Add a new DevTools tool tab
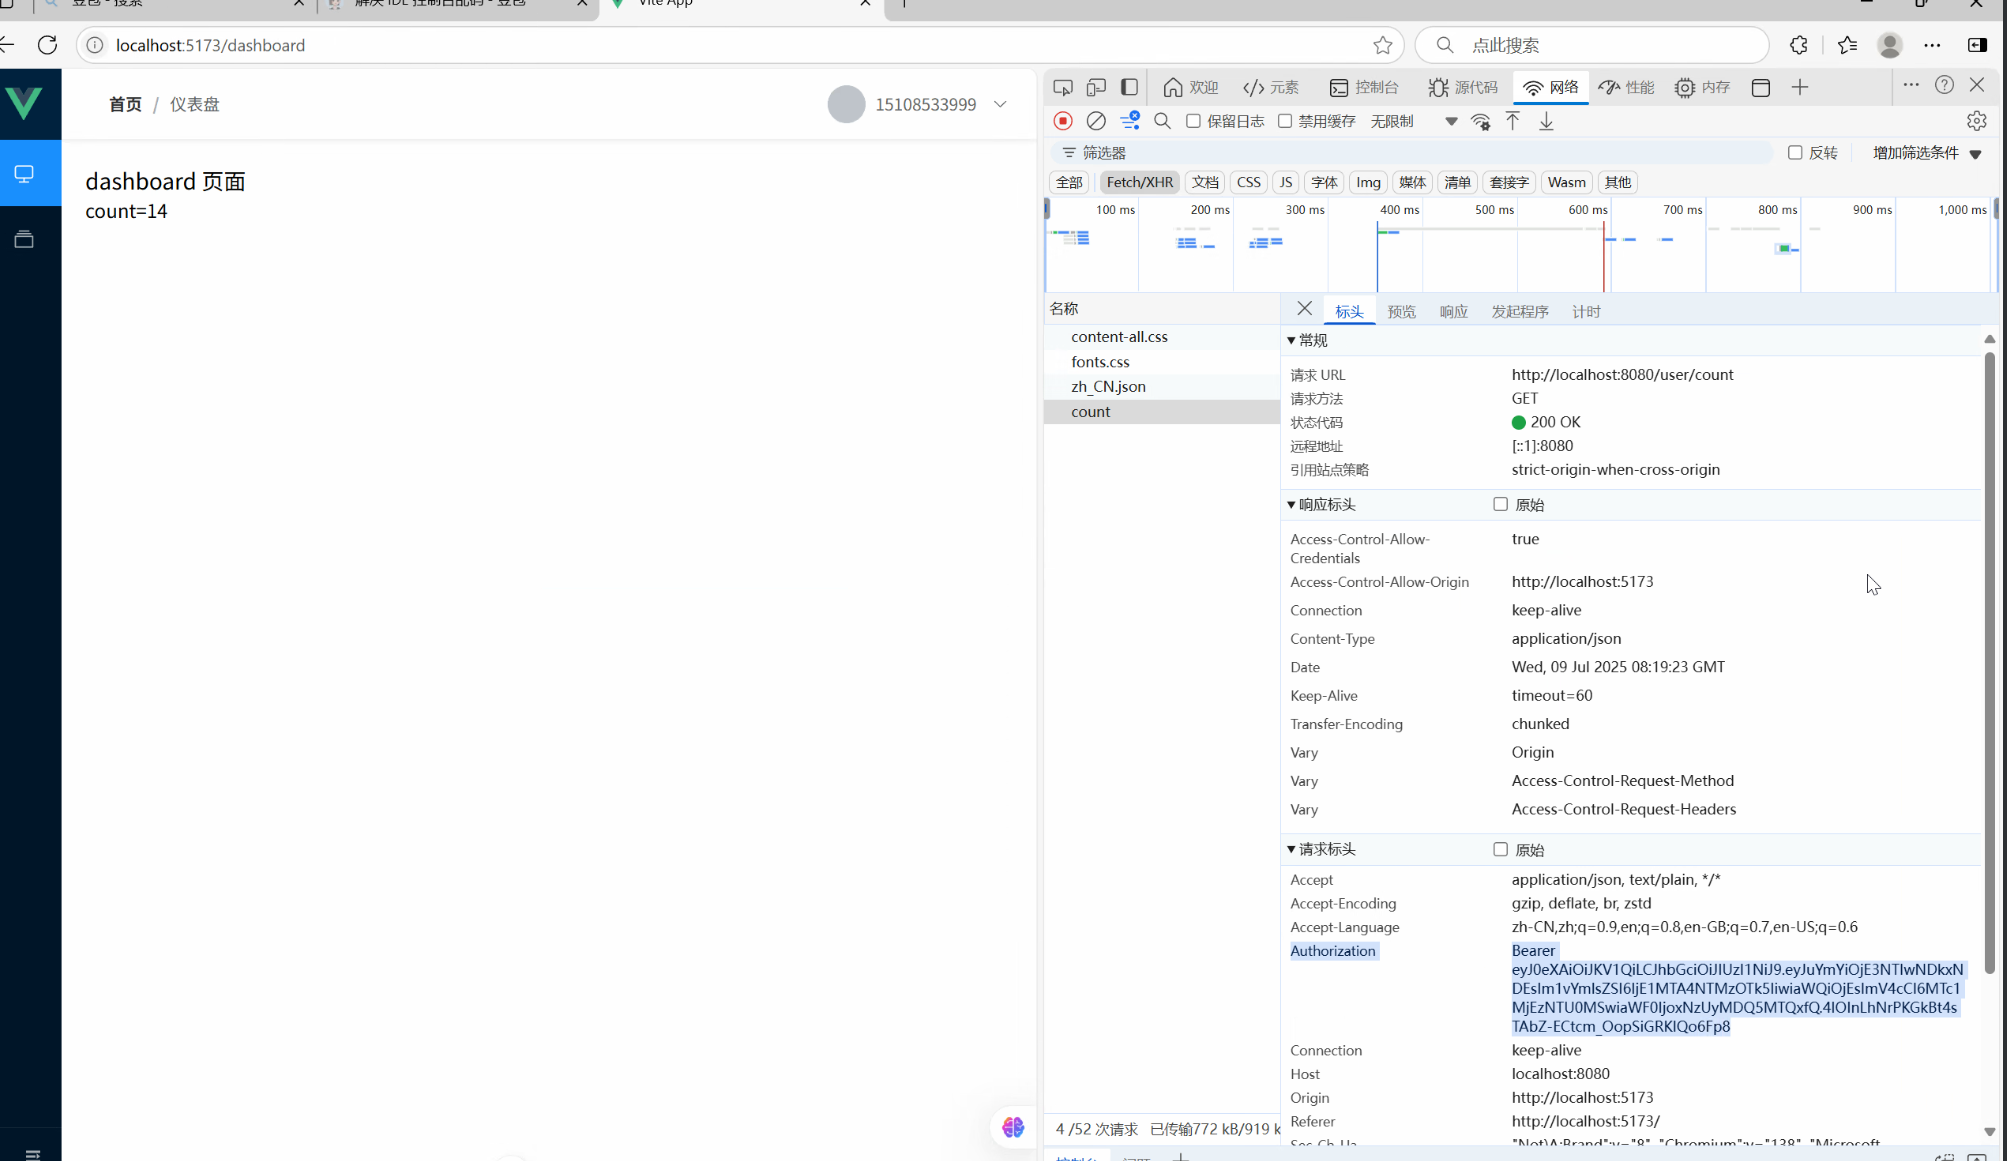The width and height of the screenshot is (2007, 1161). 1800,88
